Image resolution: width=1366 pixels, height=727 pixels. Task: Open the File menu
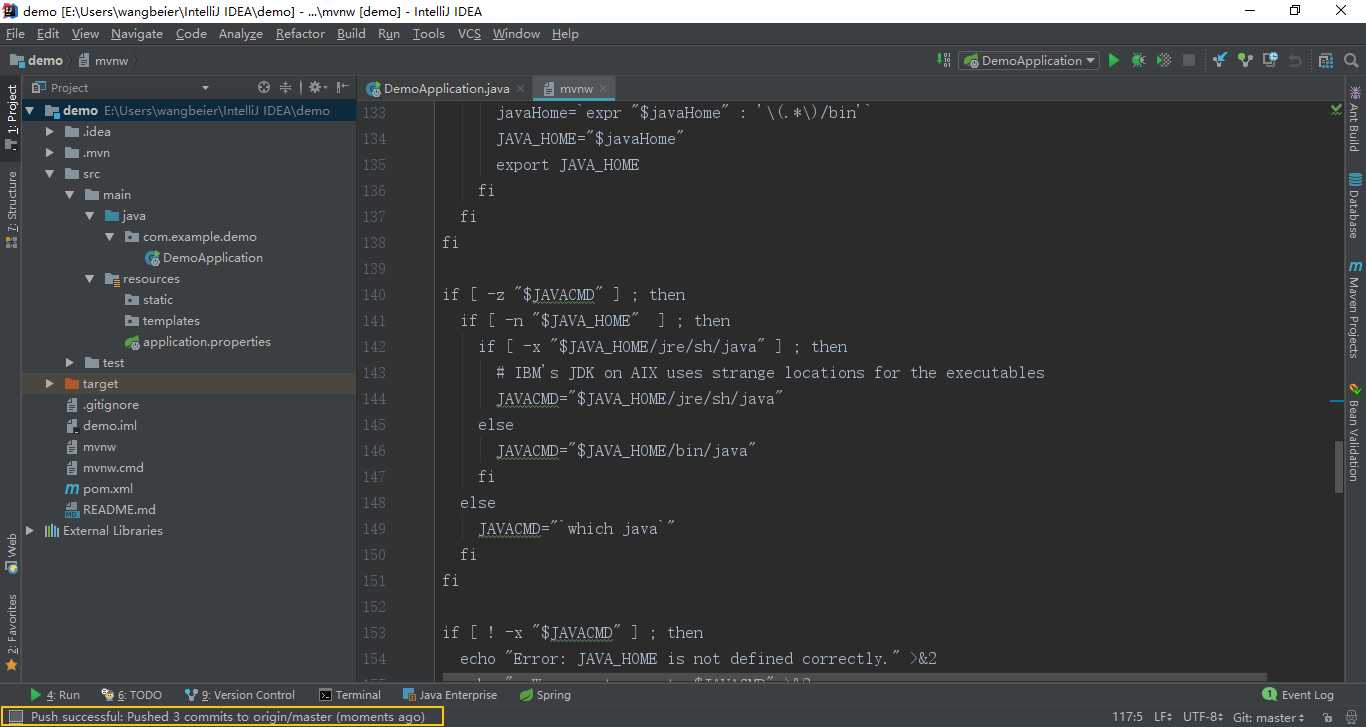15,34
